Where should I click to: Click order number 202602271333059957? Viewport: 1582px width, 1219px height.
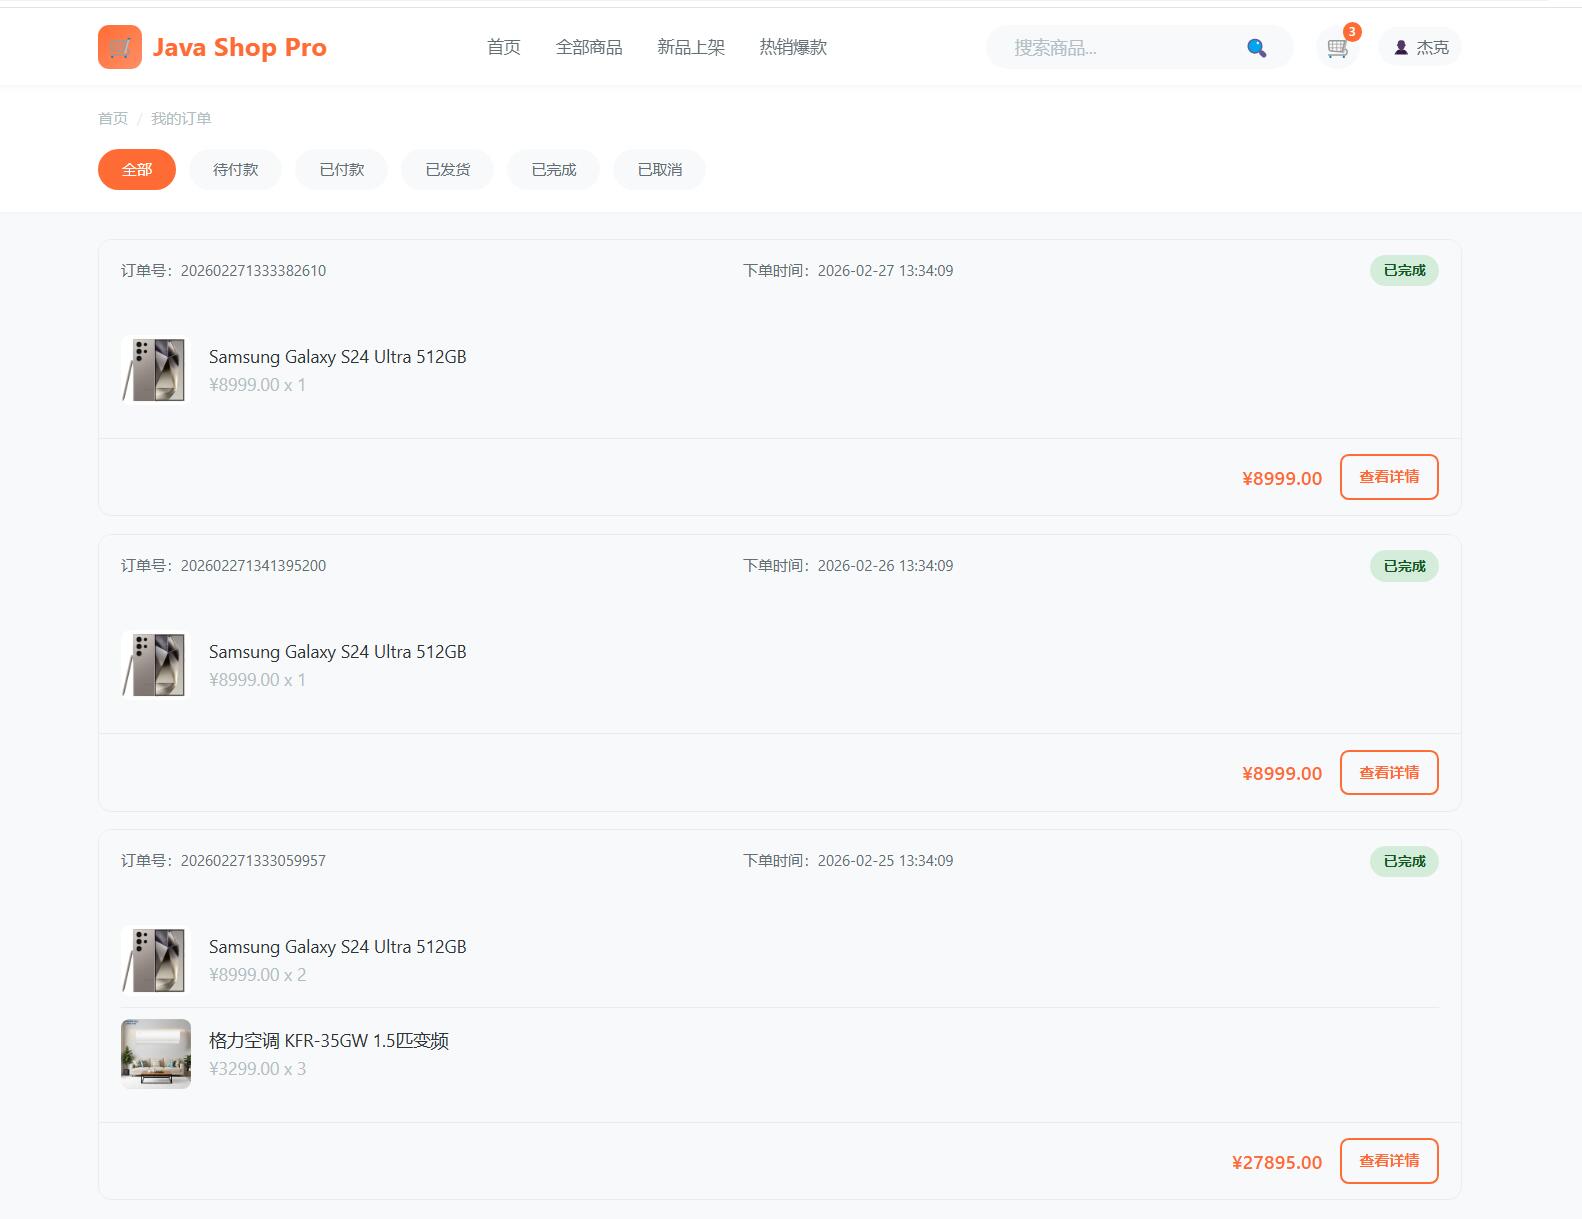coord(253,860)
